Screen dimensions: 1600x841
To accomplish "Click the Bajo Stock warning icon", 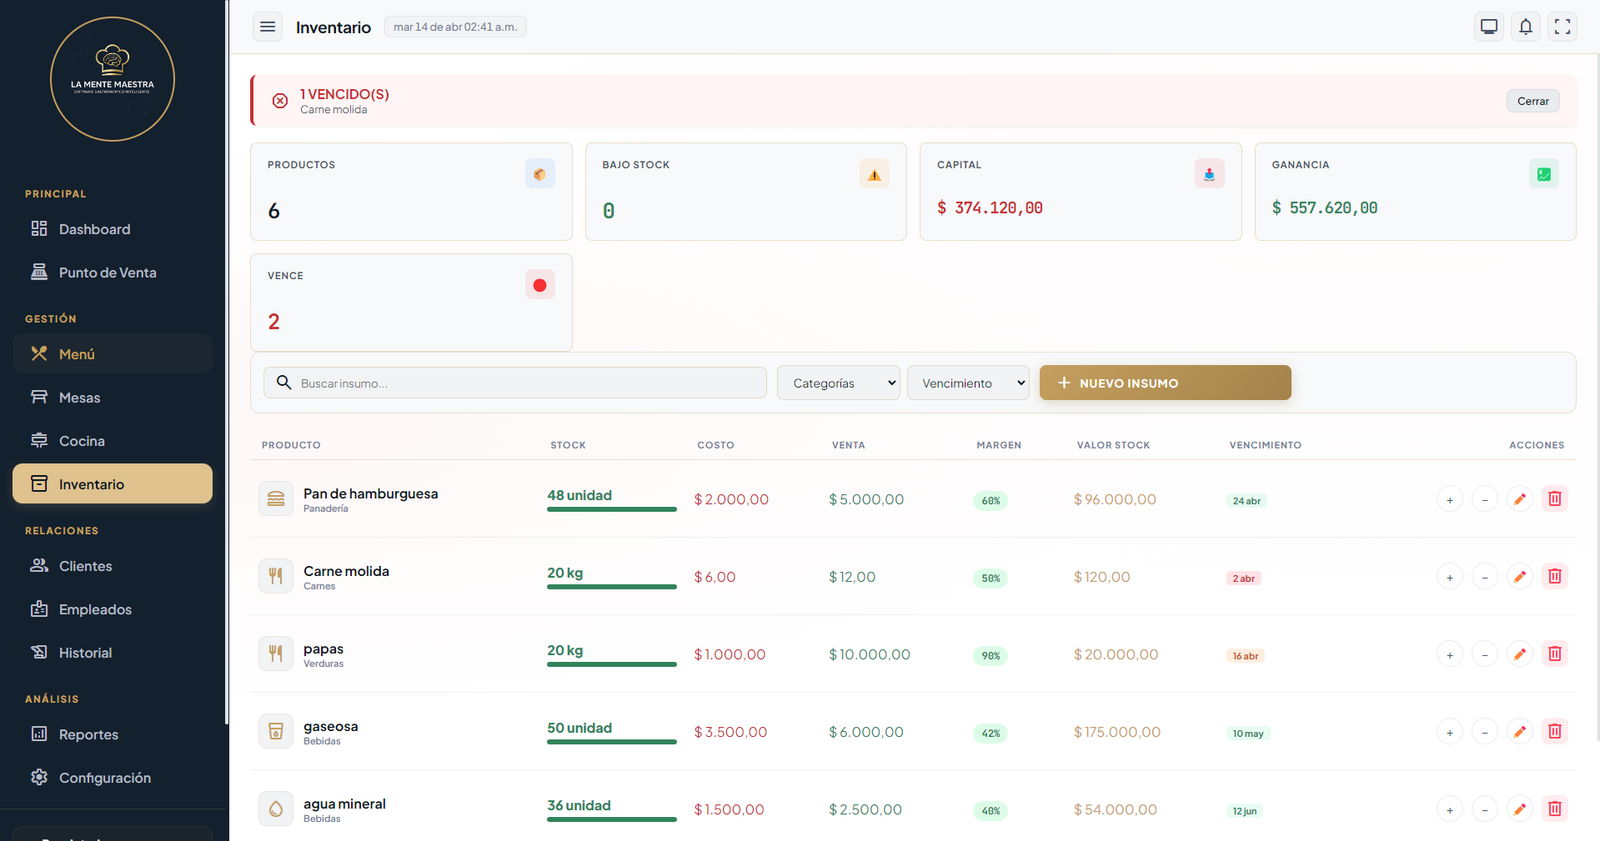I will pyautogui.click(x=874, y=174).
